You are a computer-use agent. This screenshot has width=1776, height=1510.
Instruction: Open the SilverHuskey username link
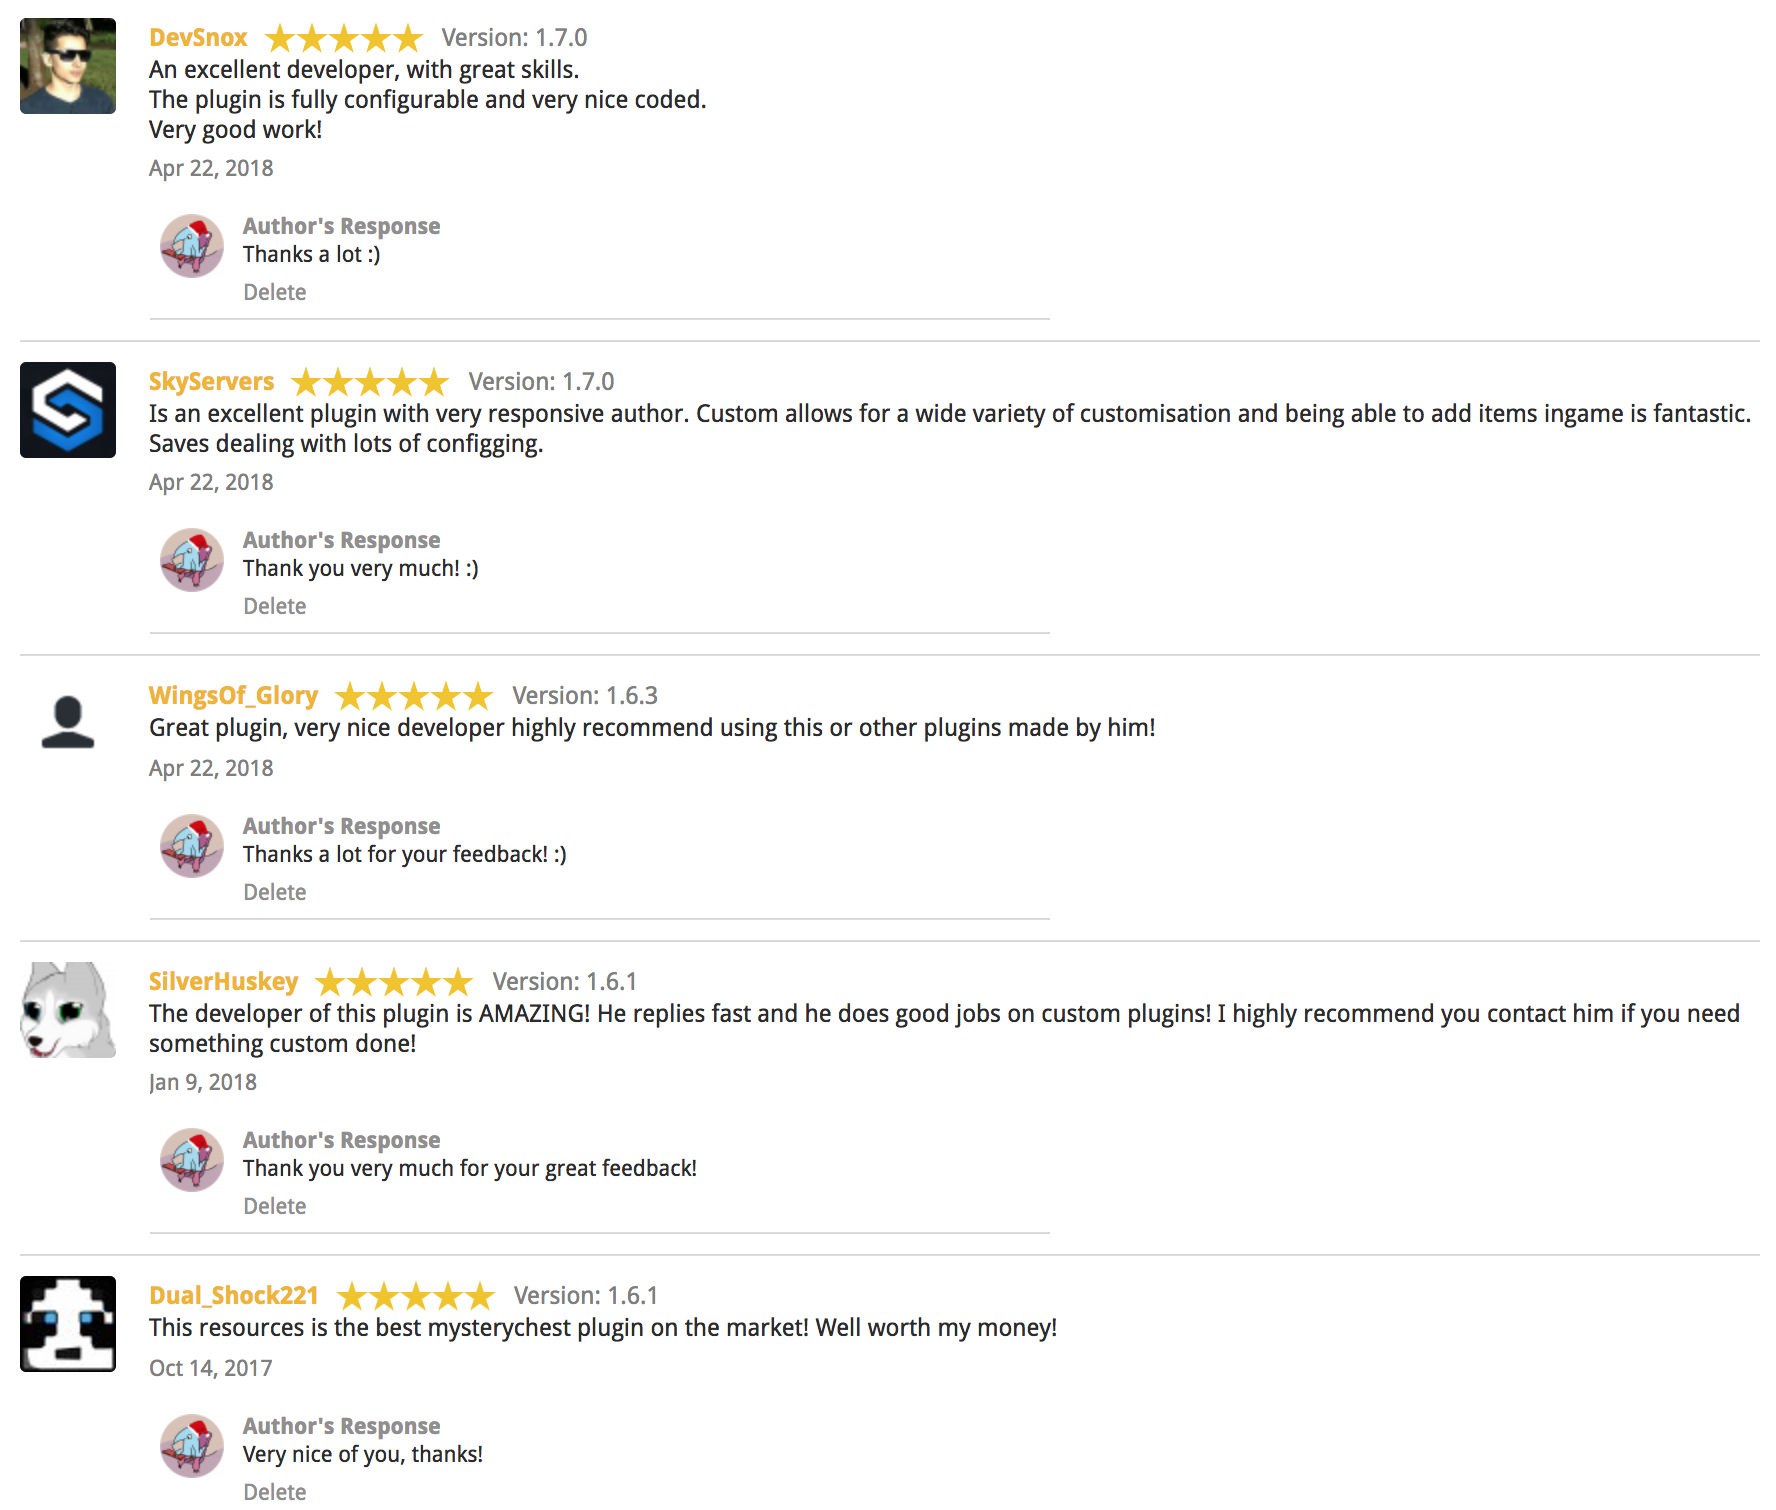pos(223,982)
